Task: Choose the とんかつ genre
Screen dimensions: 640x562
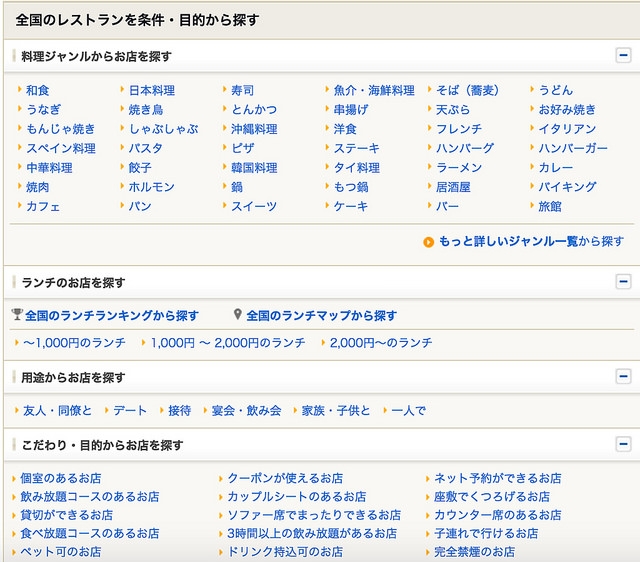Action: click(x=254, y=109)
